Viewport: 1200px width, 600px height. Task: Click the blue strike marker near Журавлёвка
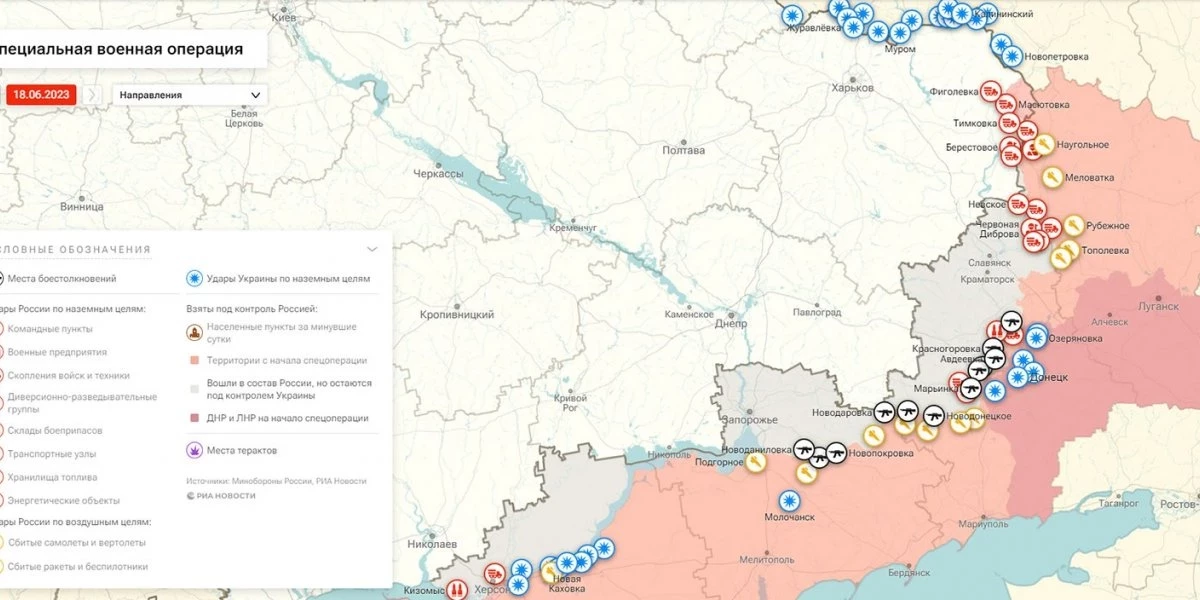[x=792, y=15]
